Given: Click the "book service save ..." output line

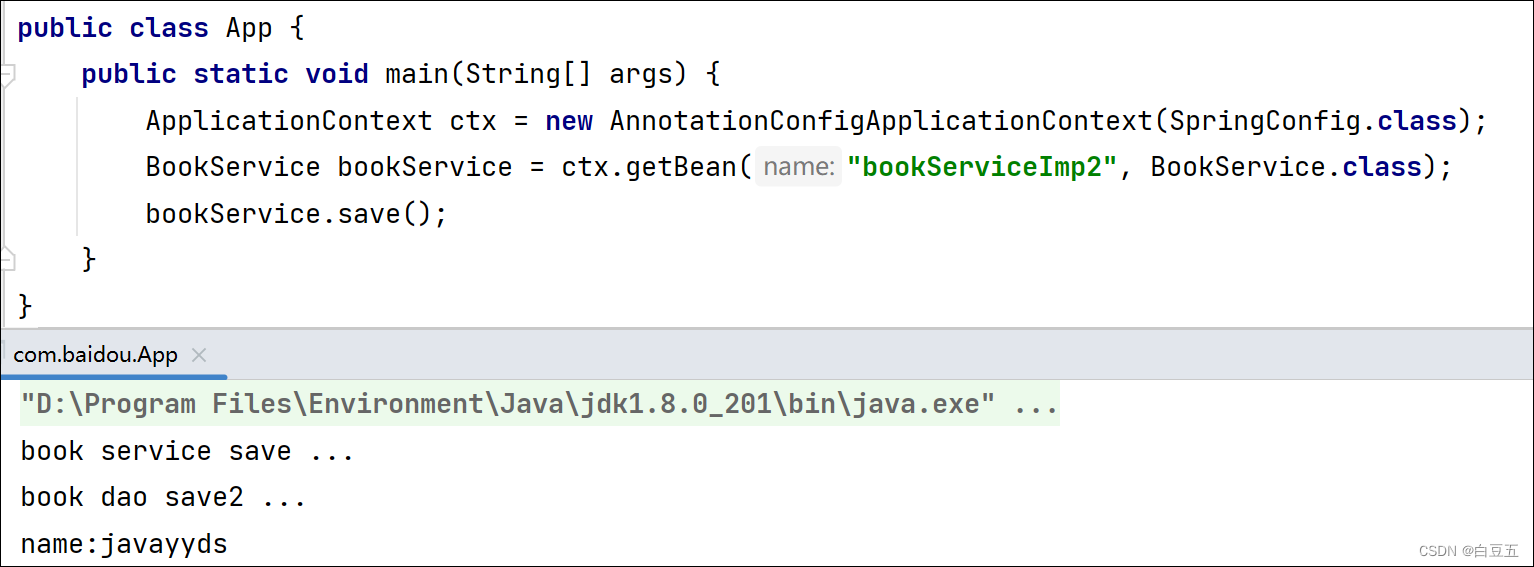Looking at the screenshot, I should point(187,451).
